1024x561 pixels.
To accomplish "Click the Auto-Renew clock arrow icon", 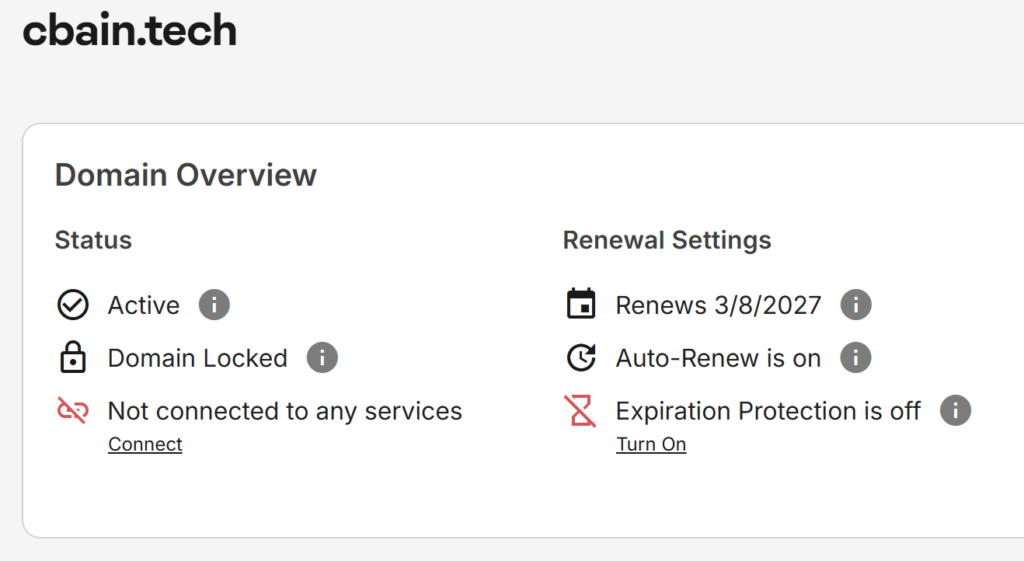I will pyautogui.click(x=581, y=358).
